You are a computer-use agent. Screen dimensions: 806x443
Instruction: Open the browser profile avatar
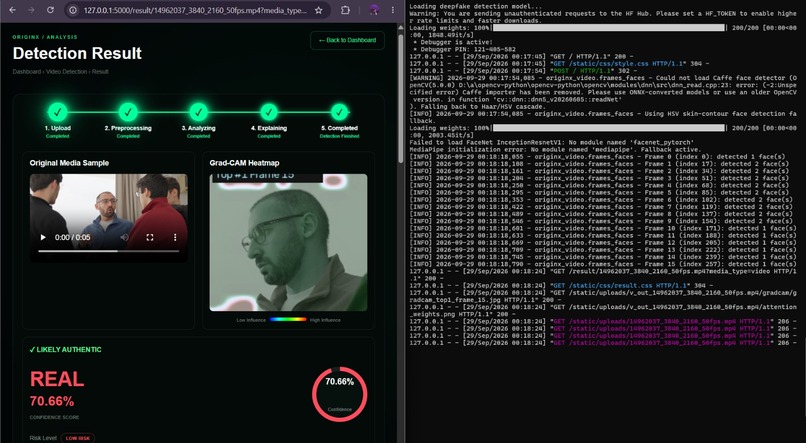pos(374,10)
